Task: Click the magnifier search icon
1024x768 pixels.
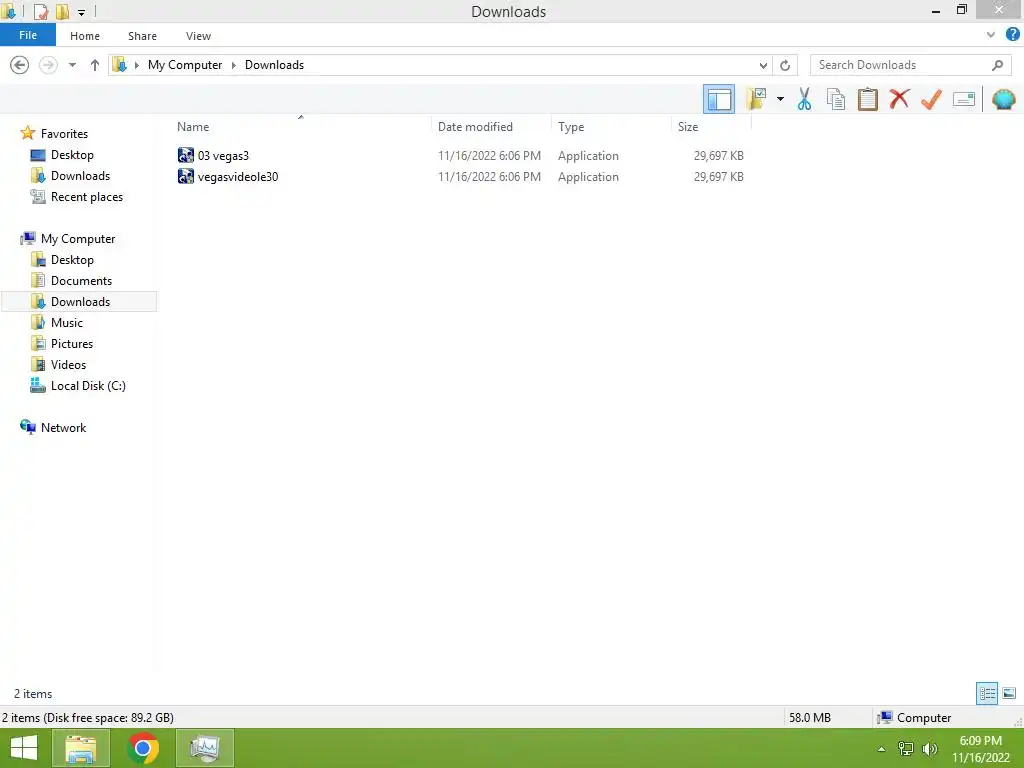Action: (997, 65)
